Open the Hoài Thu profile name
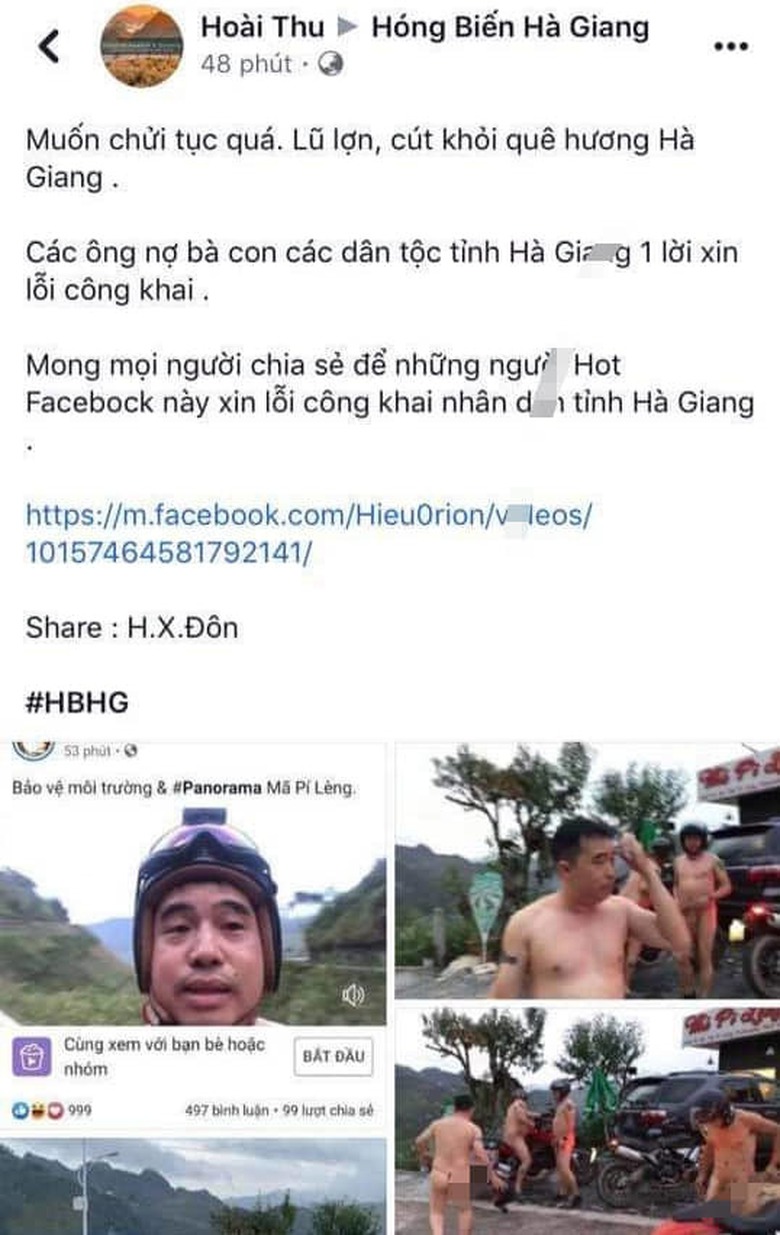The height and width of the screenshot is (1235, 780). pos(263,27)
